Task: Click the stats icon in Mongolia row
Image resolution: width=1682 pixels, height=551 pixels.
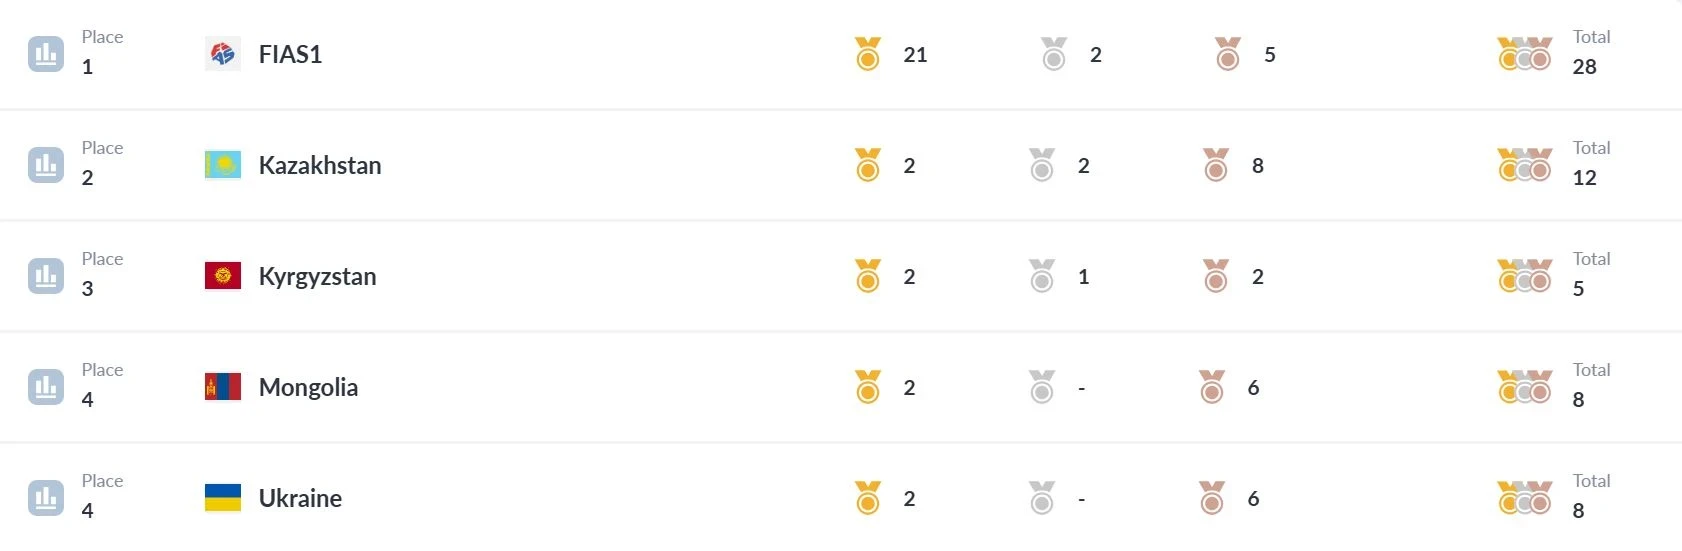Action: (x=46, y=387)
